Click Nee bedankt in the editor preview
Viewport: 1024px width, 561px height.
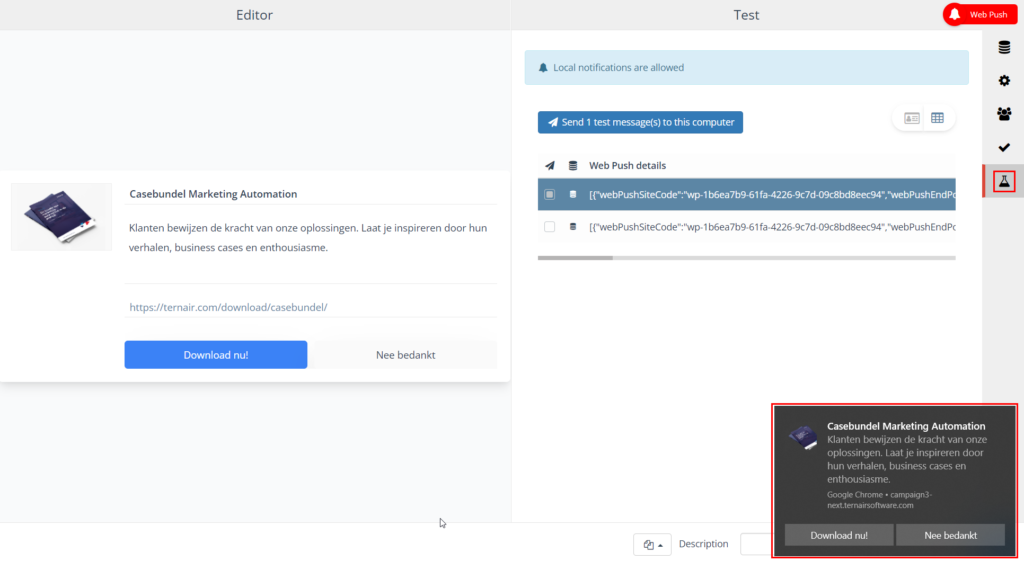click(405, 355)
